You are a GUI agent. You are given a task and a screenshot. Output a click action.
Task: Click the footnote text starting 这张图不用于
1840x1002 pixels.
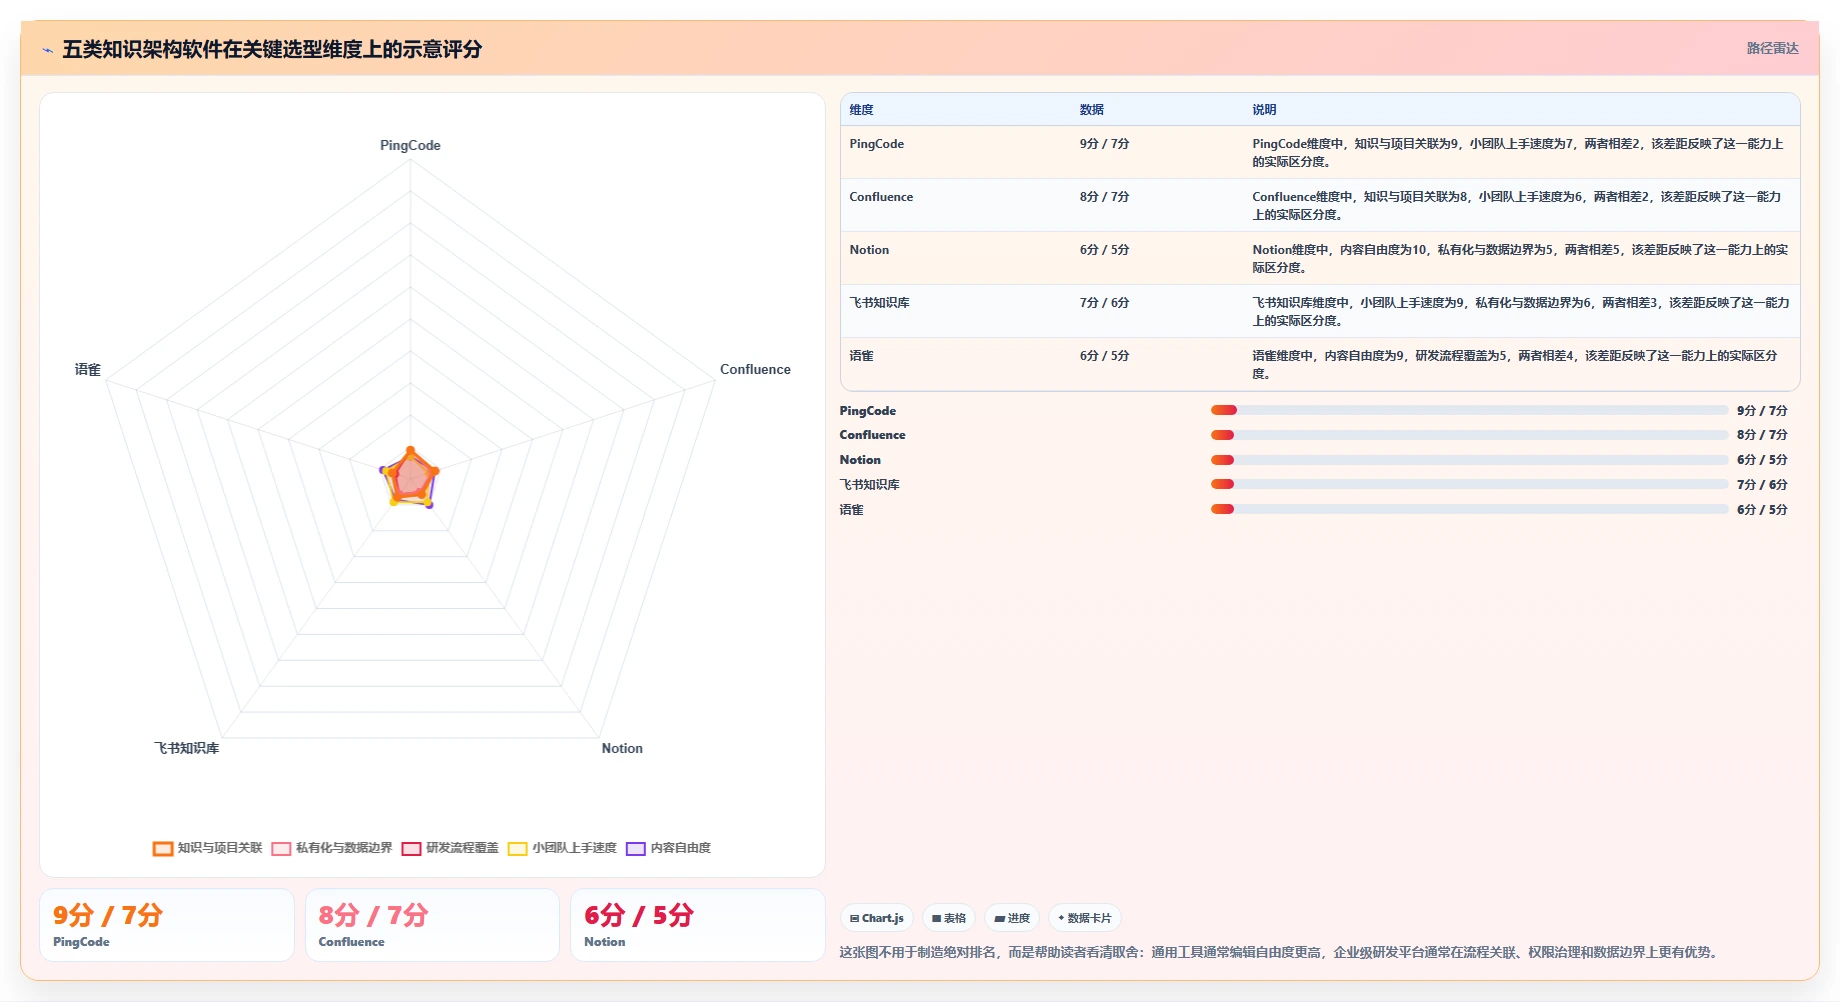[x=1281, y=952]
